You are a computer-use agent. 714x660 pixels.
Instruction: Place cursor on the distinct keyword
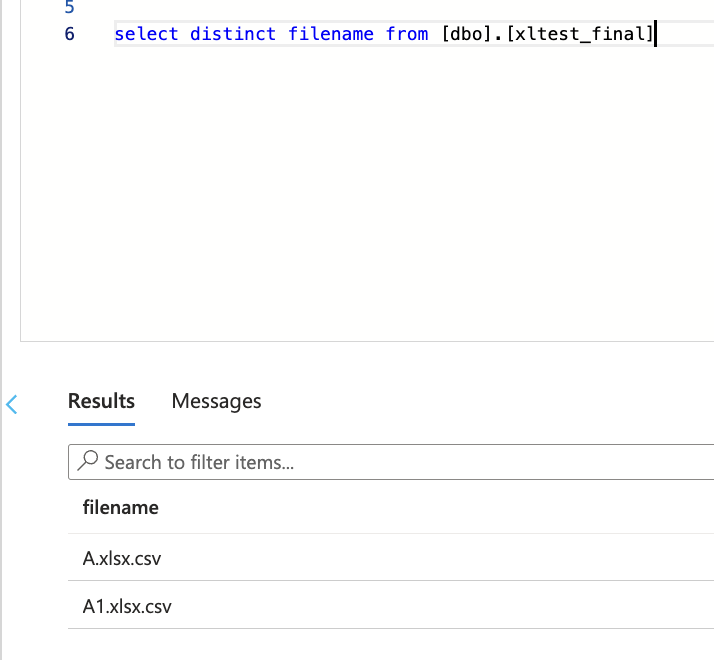[233, 34]
